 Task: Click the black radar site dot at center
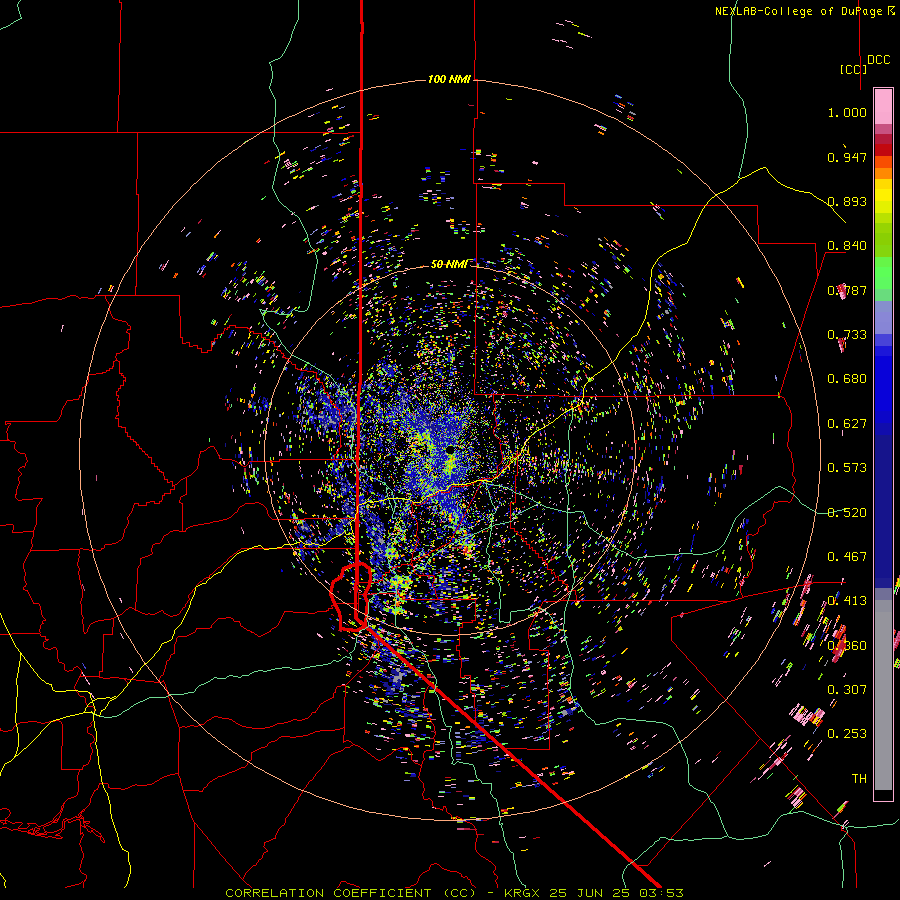pos(451,449)
